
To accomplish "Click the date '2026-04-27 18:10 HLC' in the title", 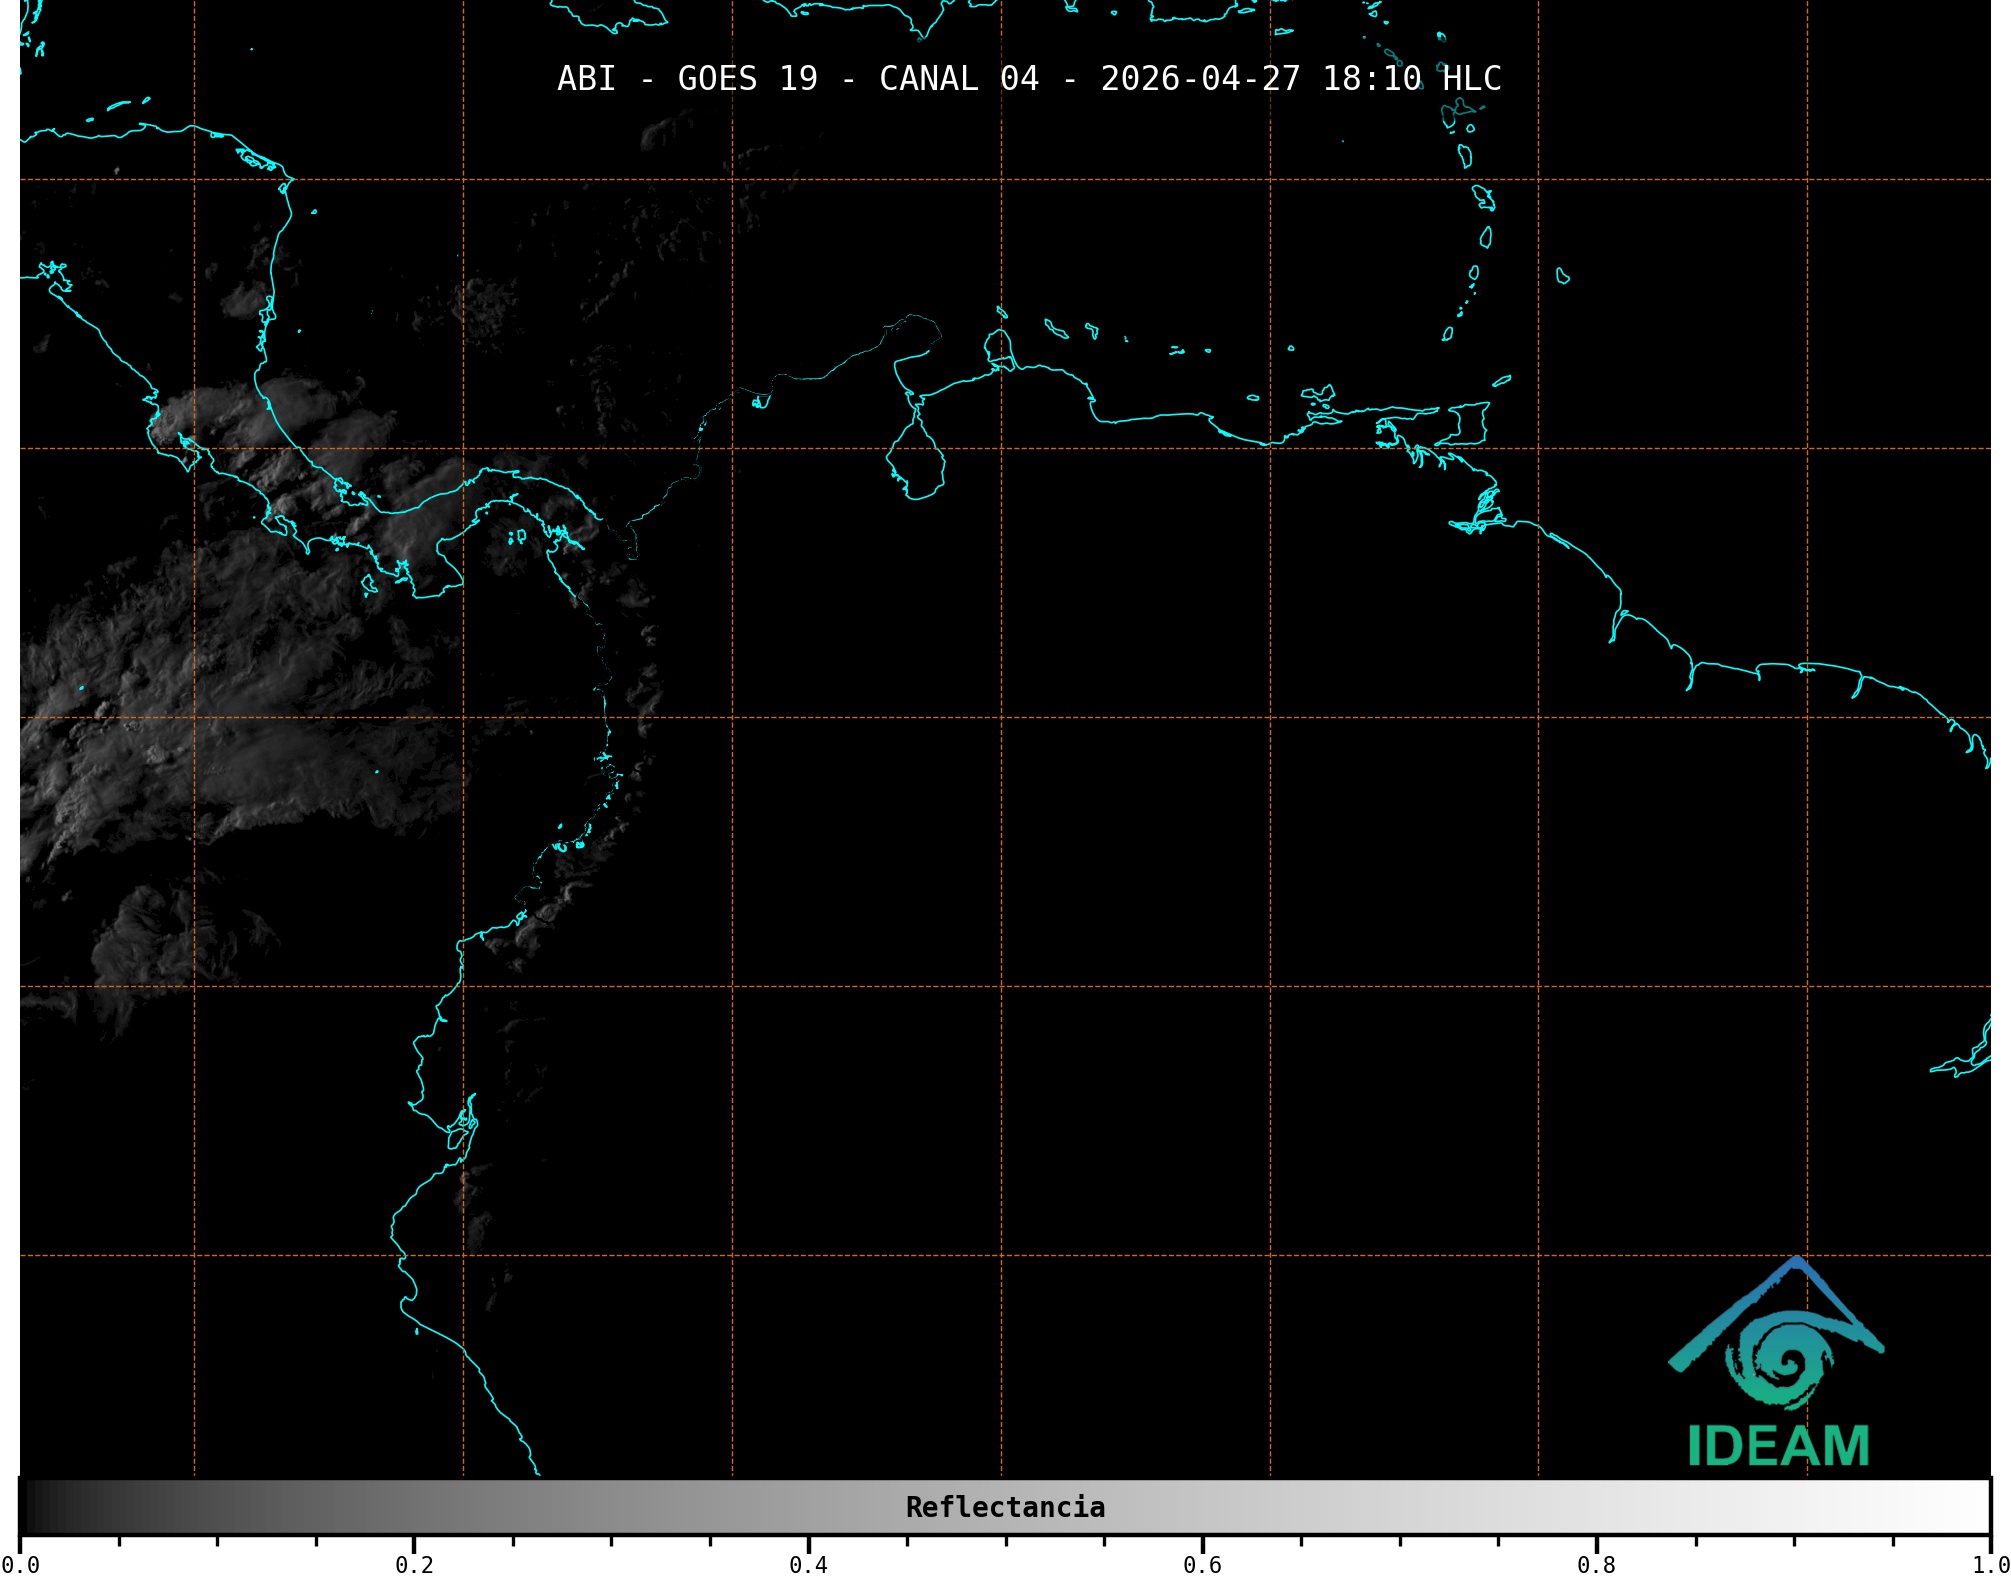I will tap(1300, 79).
